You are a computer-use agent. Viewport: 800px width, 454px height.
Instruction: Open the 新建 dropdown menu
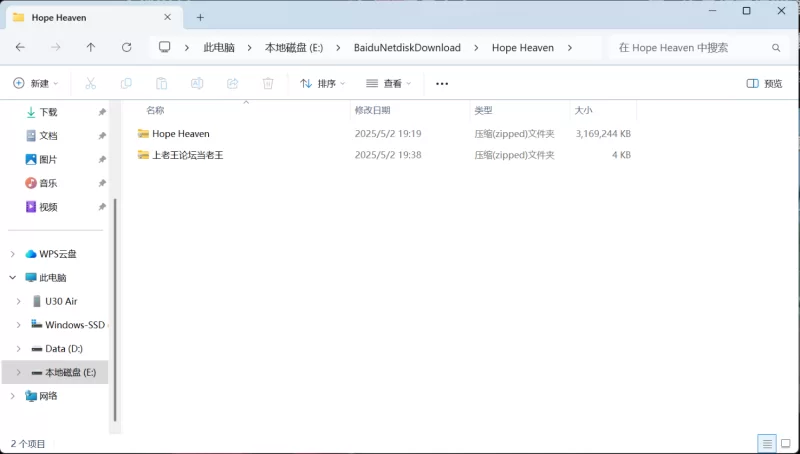tap(36, 84)
